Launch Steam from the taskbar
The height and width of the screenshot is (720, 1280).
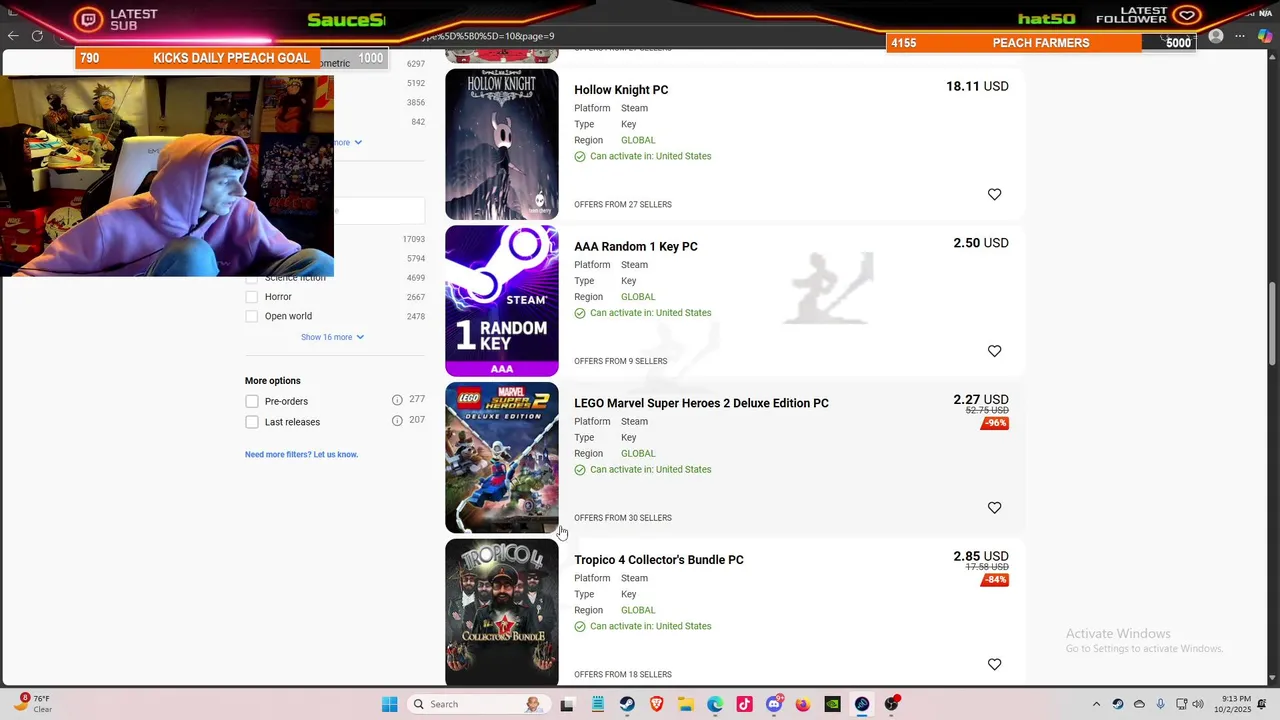(627, 704)
